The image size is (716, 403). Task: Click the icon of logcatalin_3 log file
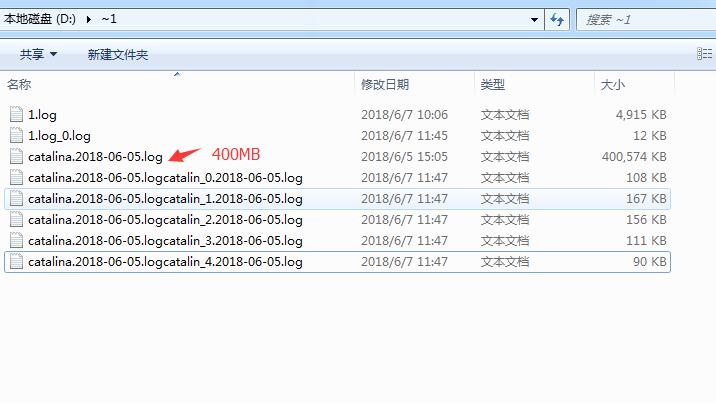16,240
